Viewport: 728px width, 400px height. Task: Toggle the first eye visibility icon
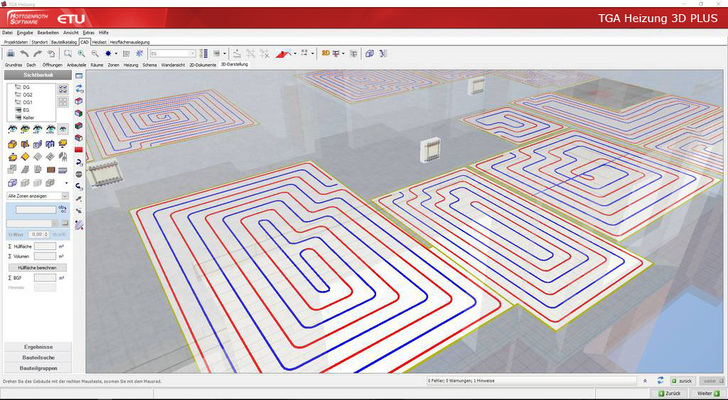click(x=13, y=129)
